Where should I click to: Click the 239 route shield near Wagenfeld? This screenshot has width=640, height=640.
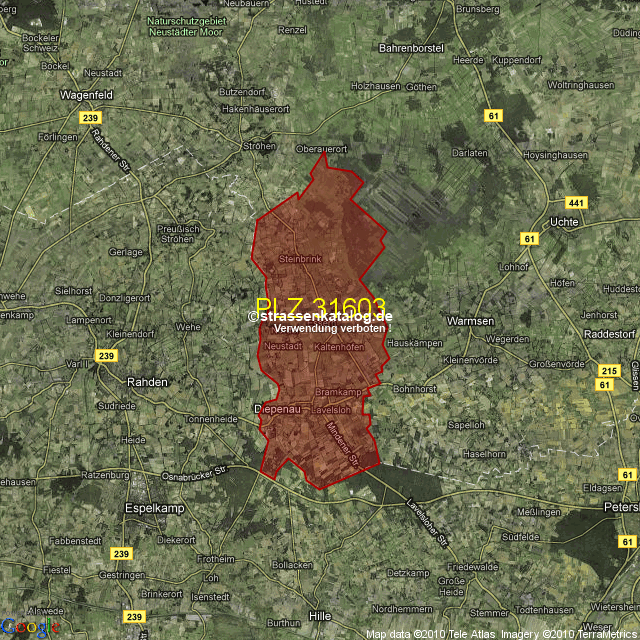tap(91, 118)
